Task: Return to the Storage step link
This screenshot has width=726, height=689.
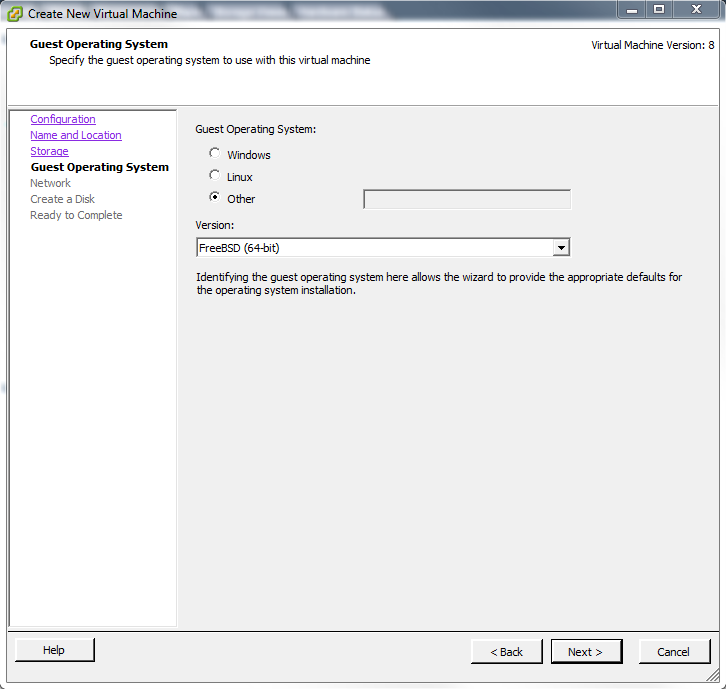Action: coord(50,151)
